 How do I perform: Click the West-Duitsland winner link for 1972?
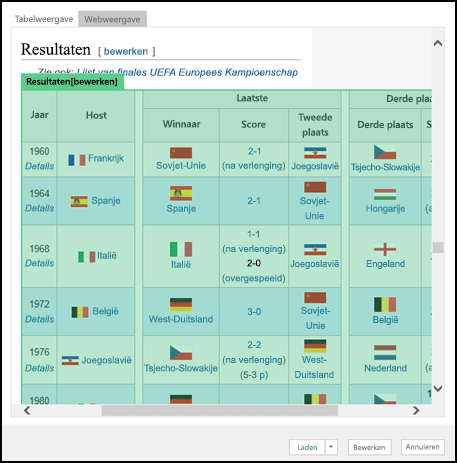pyautogui.click(x=181, y=319)
